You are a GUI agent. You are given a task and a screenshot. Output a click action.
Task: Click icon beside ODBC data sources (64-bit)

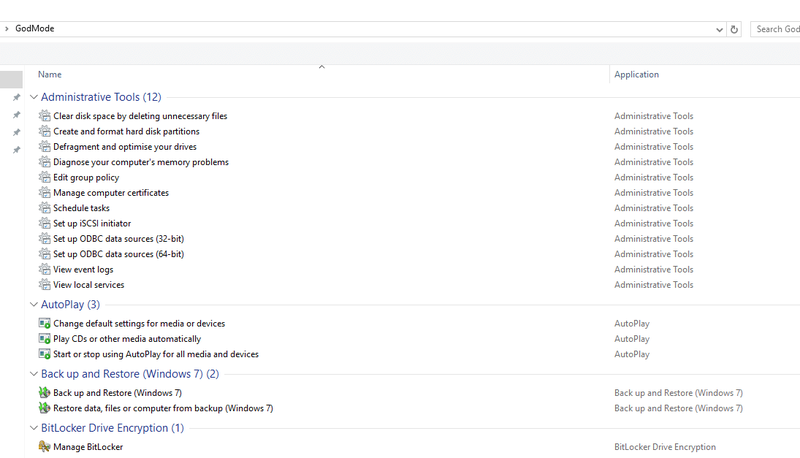point(45,253)
